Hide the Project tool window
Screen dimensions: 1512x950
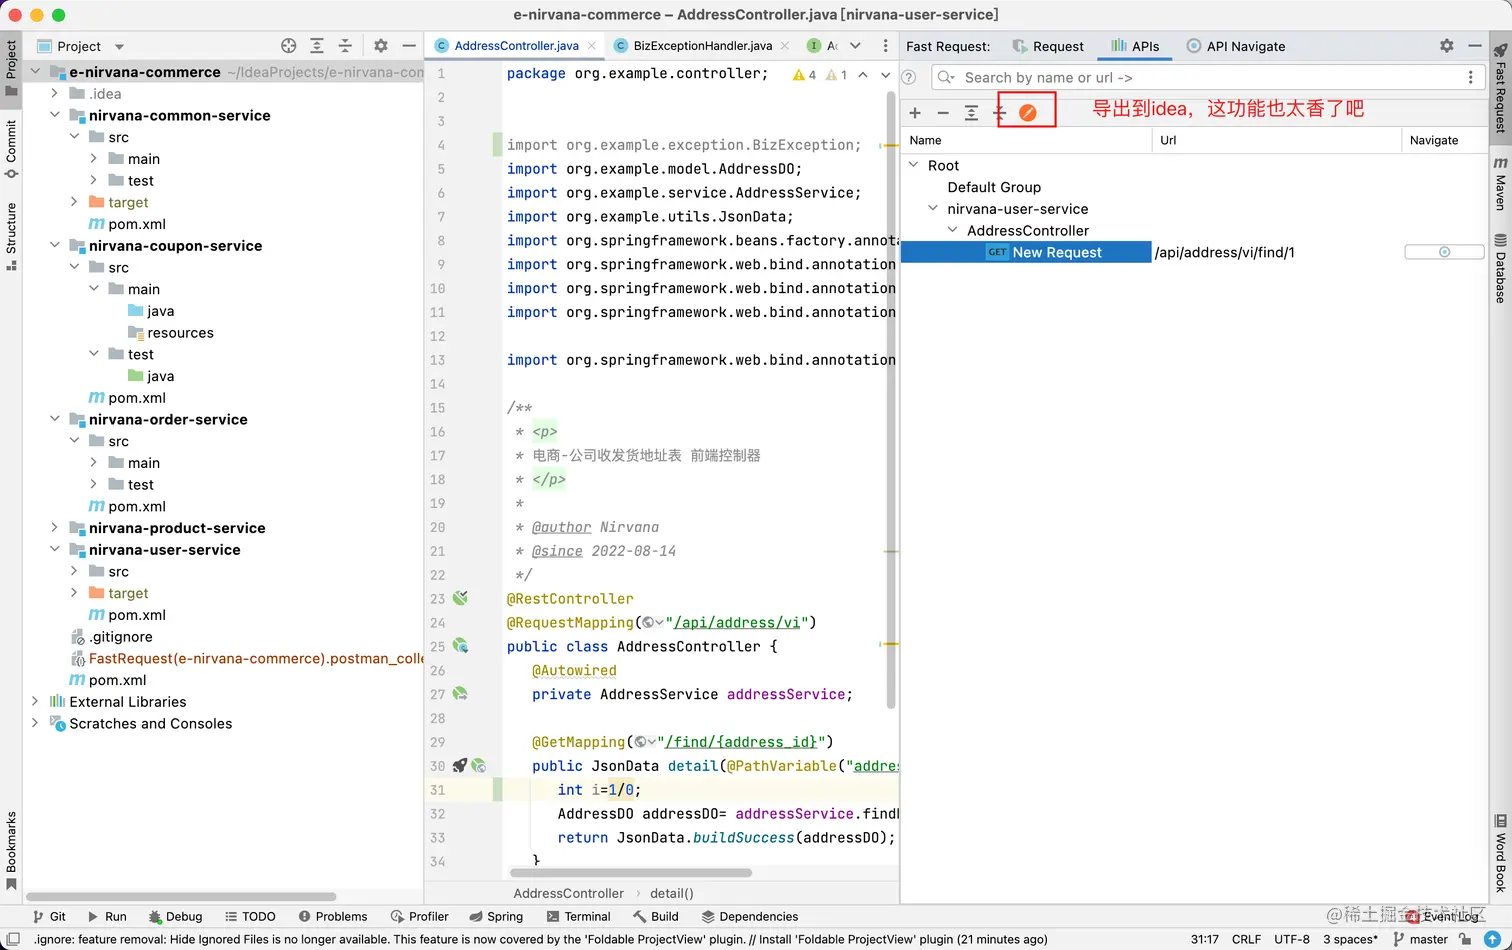(409, 46)
